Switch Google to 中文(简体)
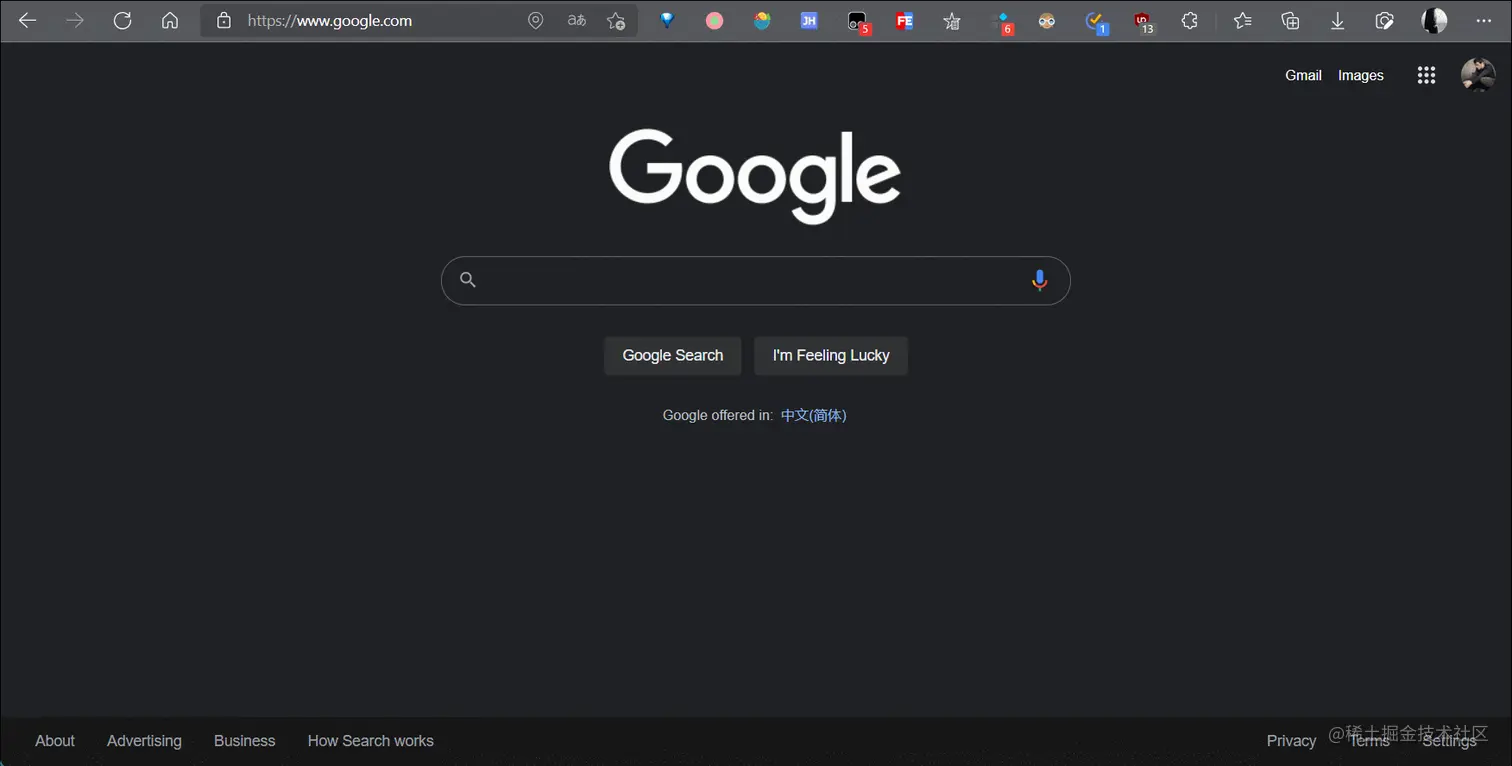The image size is (1512, 766). (814, 415)
